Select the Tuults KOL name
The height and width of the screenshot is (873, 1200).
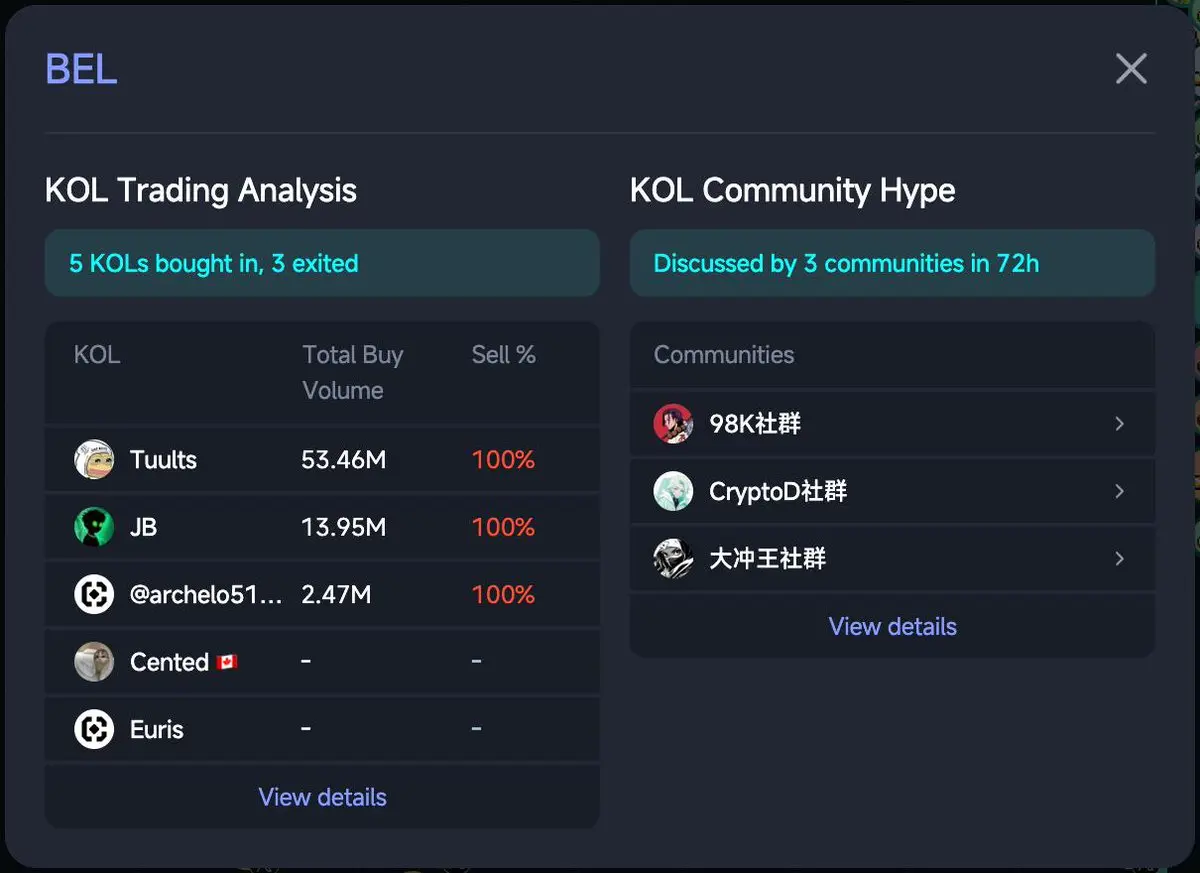pos(163,460)
